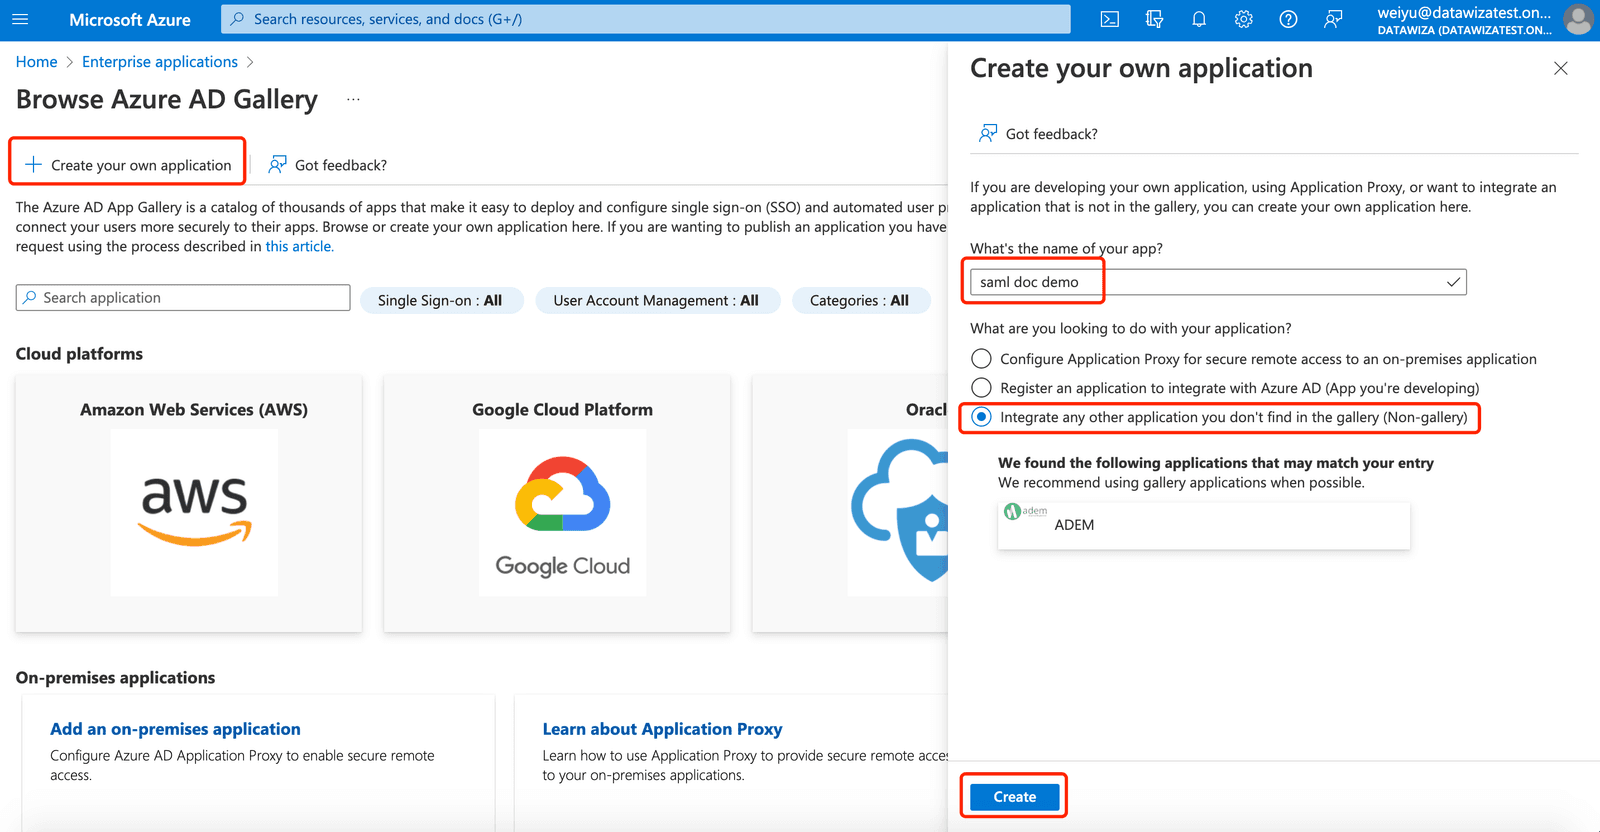Go to Enterprise applications breadcrumb

(160, 62)
